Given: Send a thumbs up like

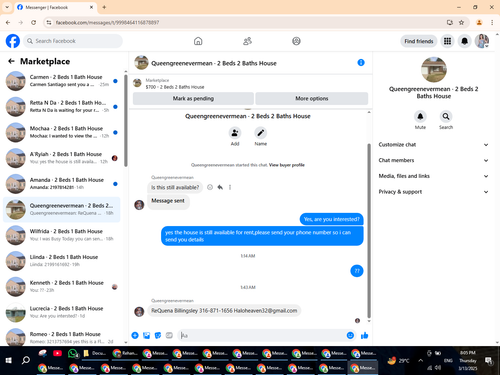Looking at the screenshot, I should pos(364,335).
